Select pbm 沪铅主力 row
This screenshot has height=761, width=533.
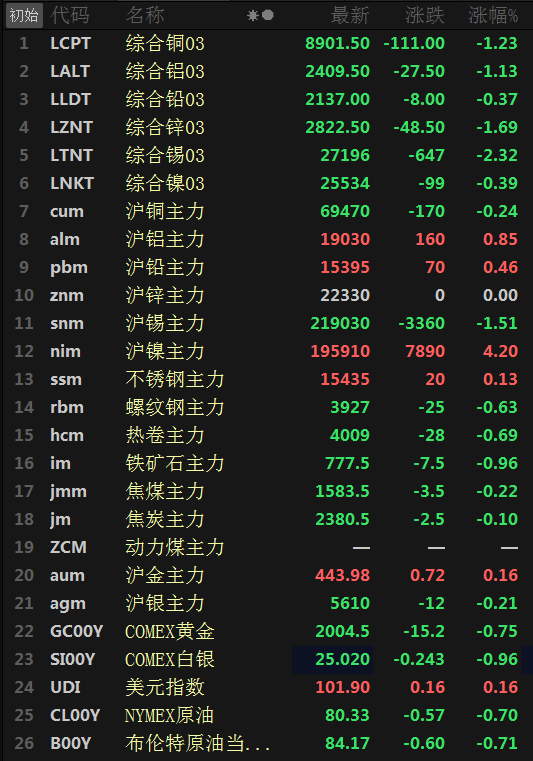point(266,267)
